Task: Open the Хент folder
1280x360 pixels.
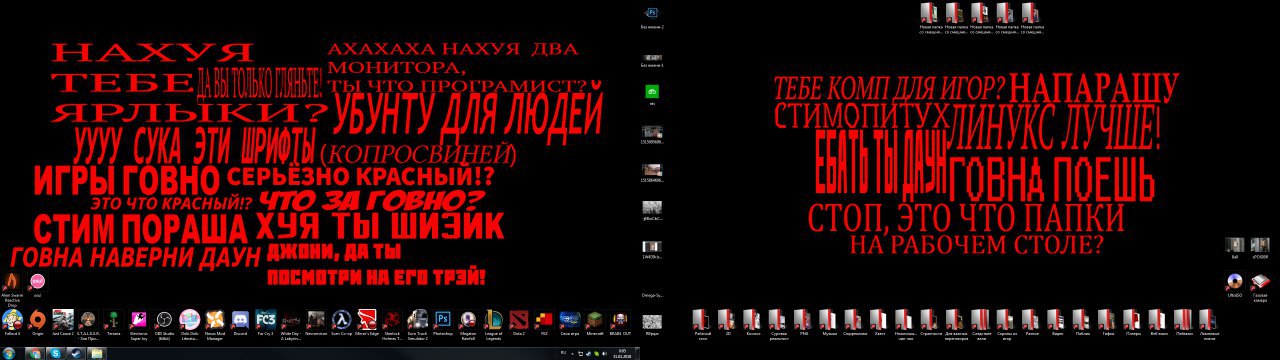Action: pyautogui.click(x=880, y=322)
